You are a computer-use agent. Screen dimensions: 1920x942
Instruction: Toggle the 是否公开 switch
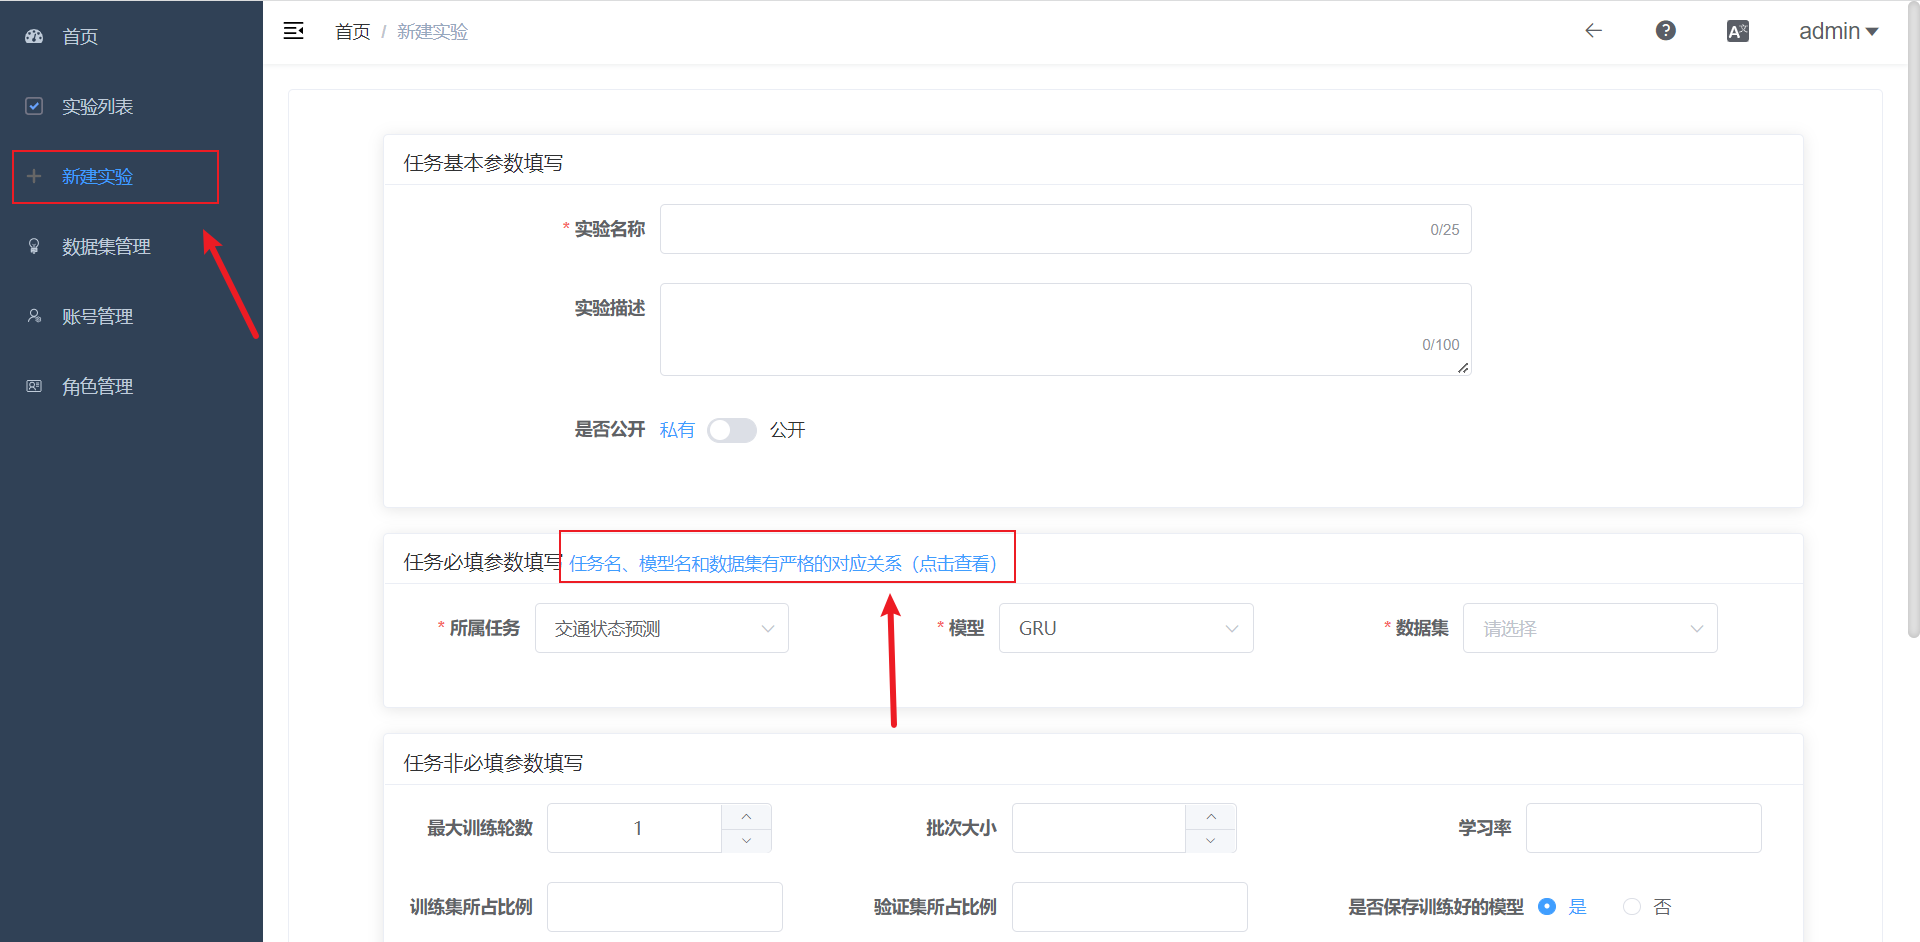point(732,430)
